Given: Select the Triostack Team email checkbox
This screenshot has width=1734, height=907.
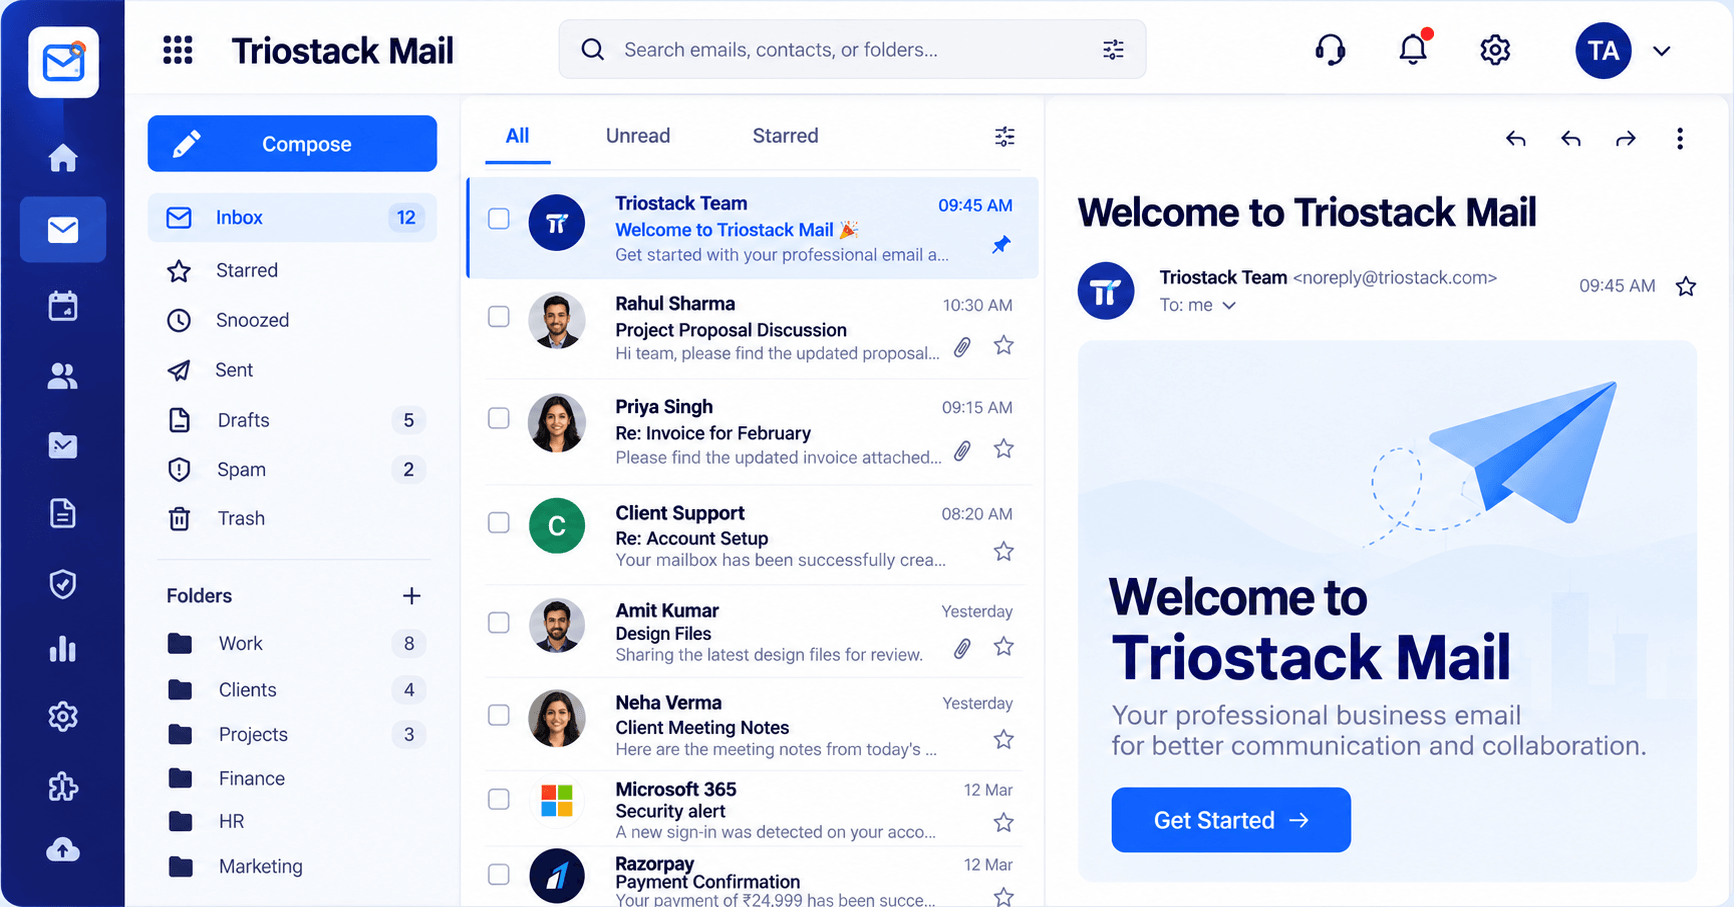Looking at the screenshot, I should click(x=499, y=219).
